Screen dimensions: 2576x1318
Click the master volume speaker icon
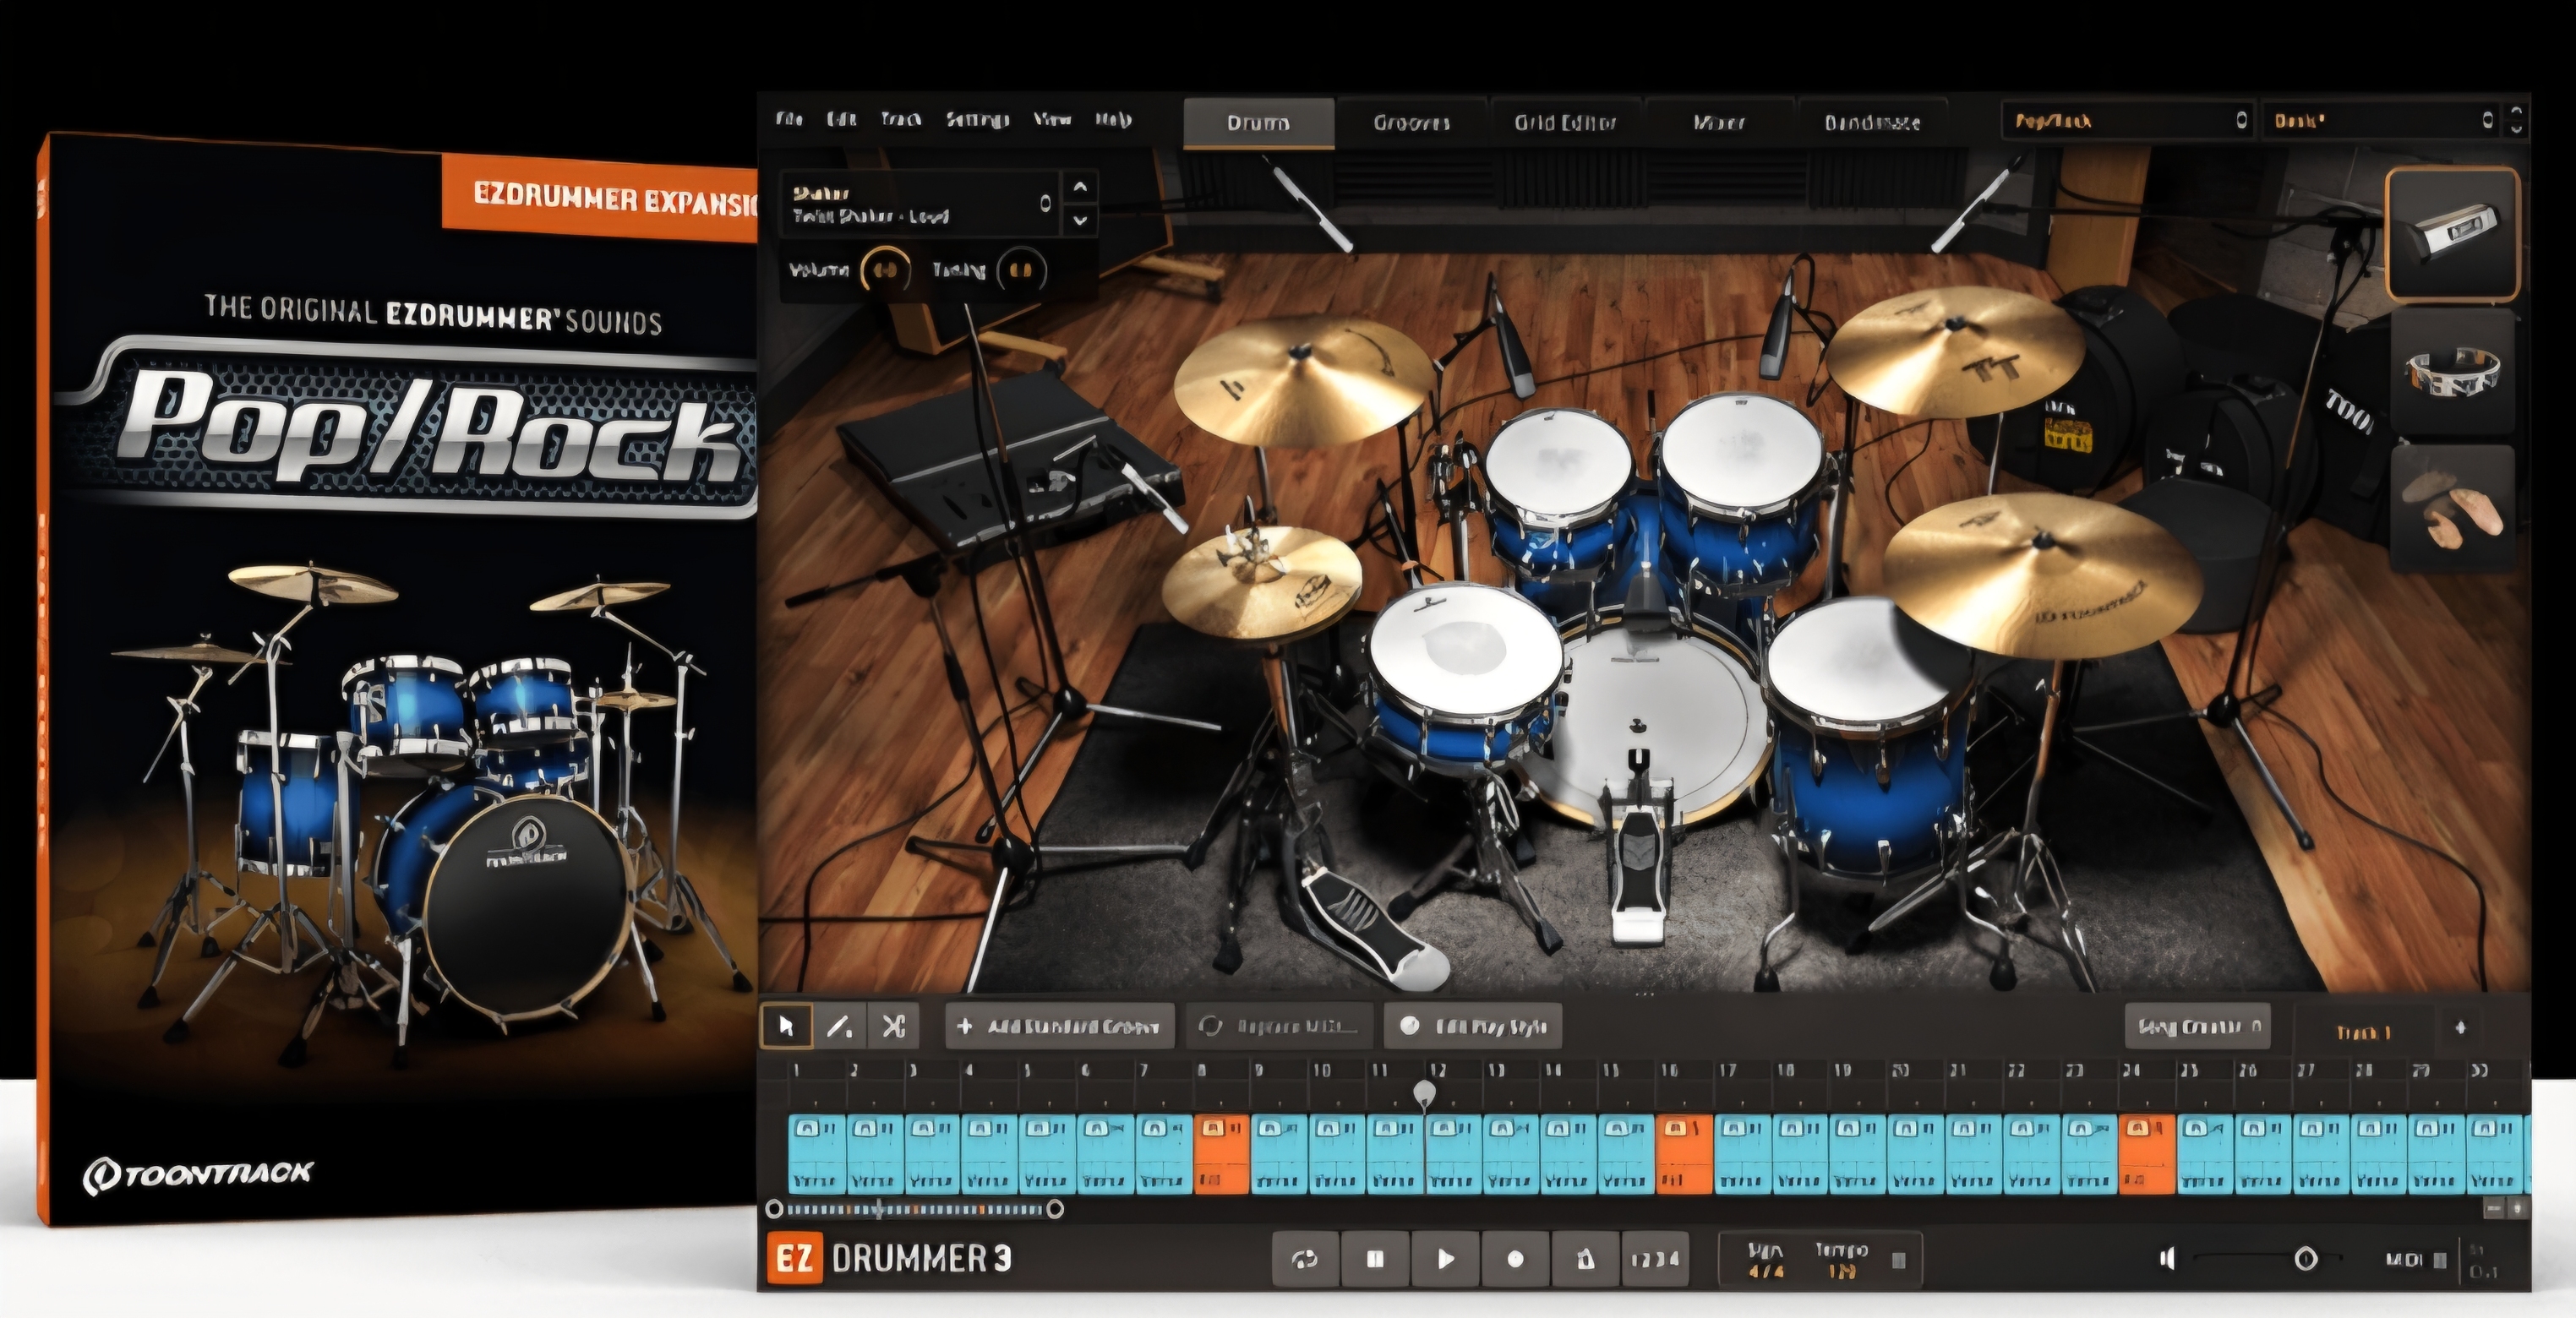pos(2168,1258)
